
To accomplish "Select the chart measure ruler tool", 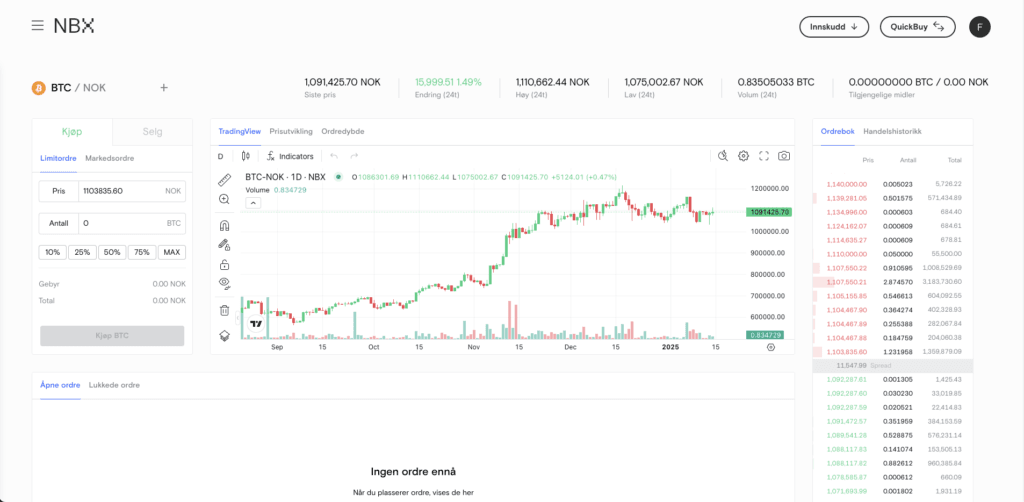I will 224,180.
